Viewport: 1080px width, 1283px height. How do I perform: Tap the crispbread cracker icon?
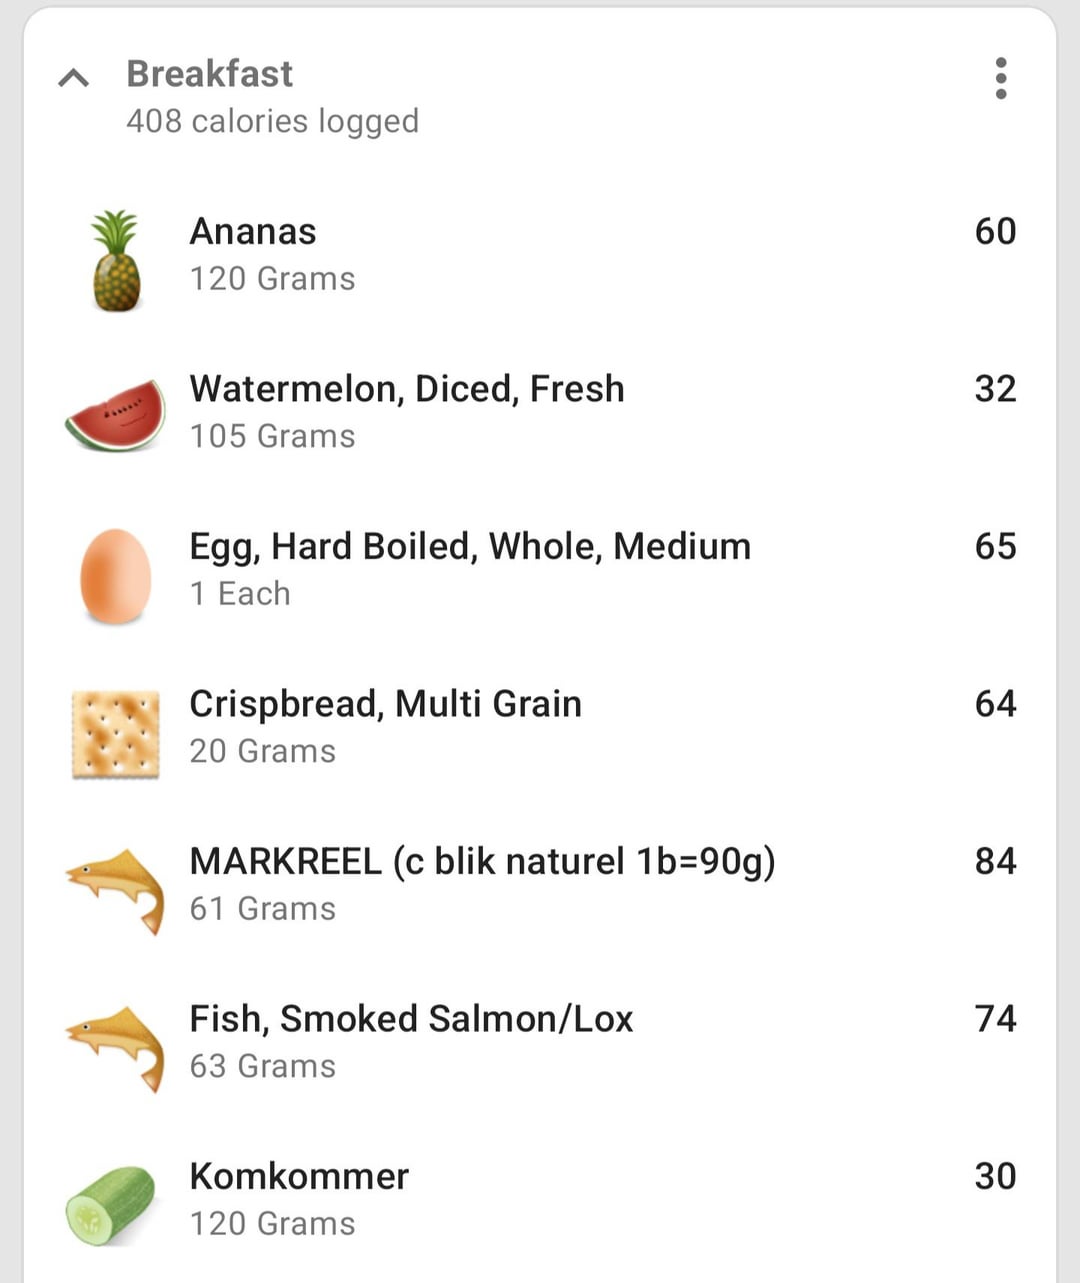click(x=116, y=734)
